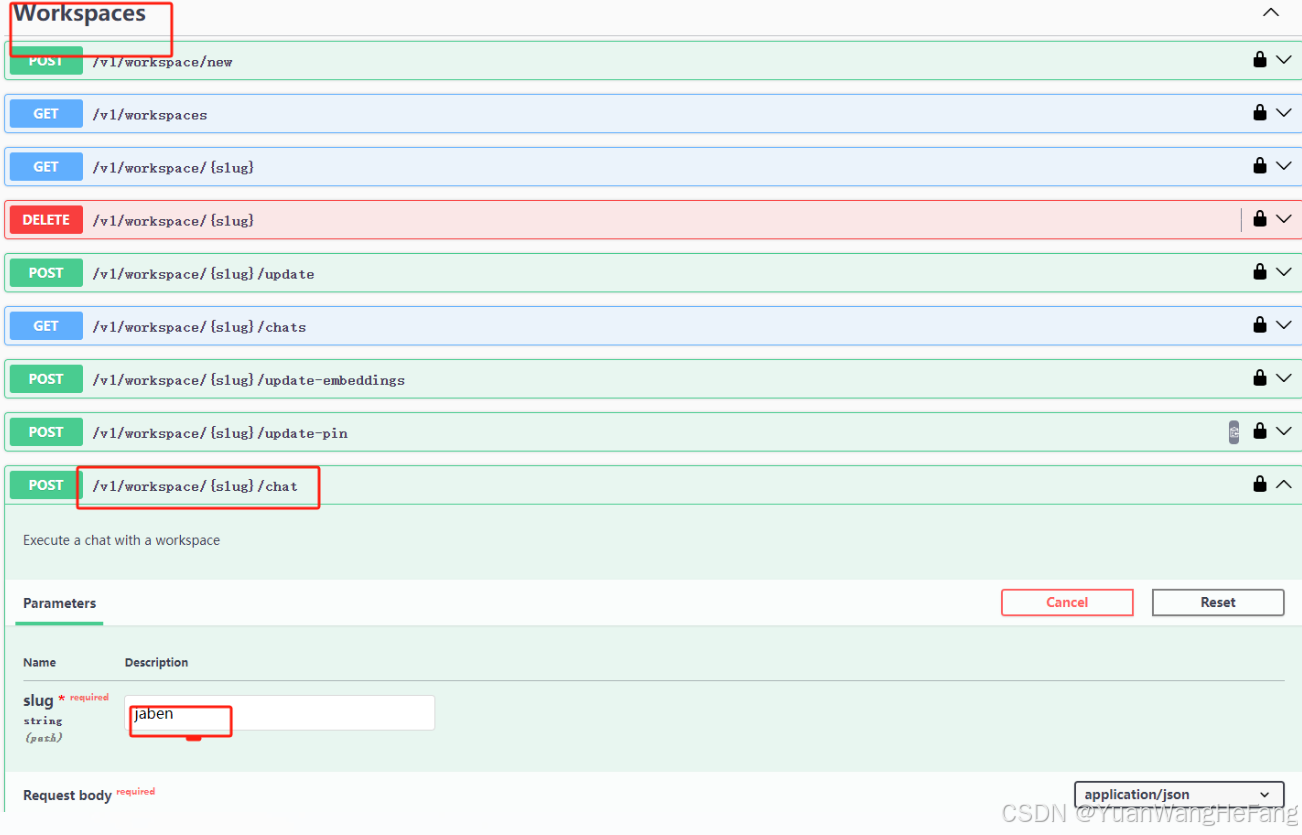Click the lock icon for /v1/workspace/{slug}/chats
The image size is (1302, 835).
tap(1260, 325)
